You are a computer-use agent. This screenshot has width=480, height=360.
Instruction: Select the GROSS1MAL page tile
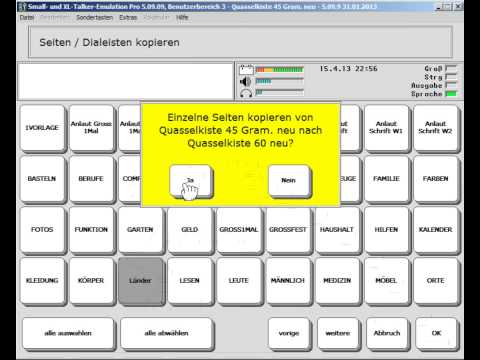point(239,230)
